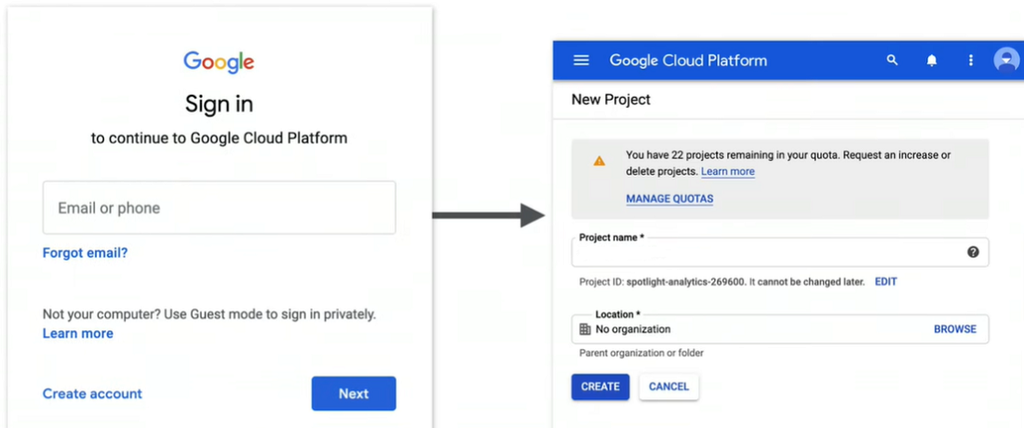
Task: Click the organization building icon in Location
Action: point(585,329)
